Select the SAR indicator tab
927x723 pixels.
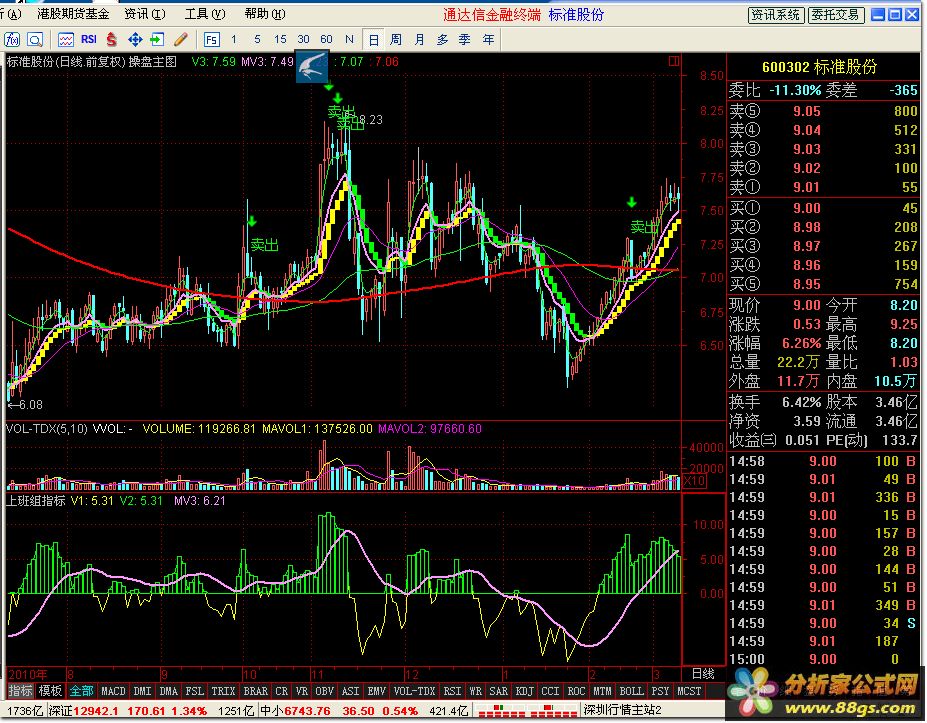coord(498,690)
